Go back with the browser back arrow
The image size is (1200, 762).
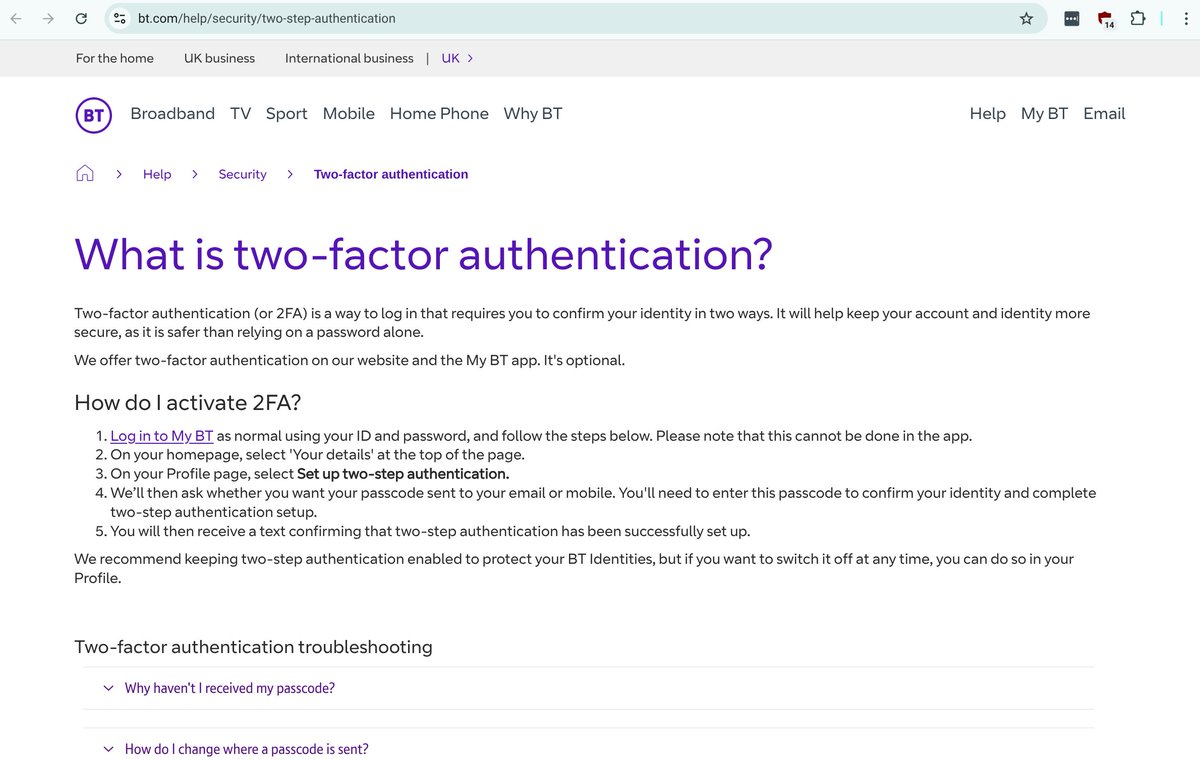tap(16, 18)
